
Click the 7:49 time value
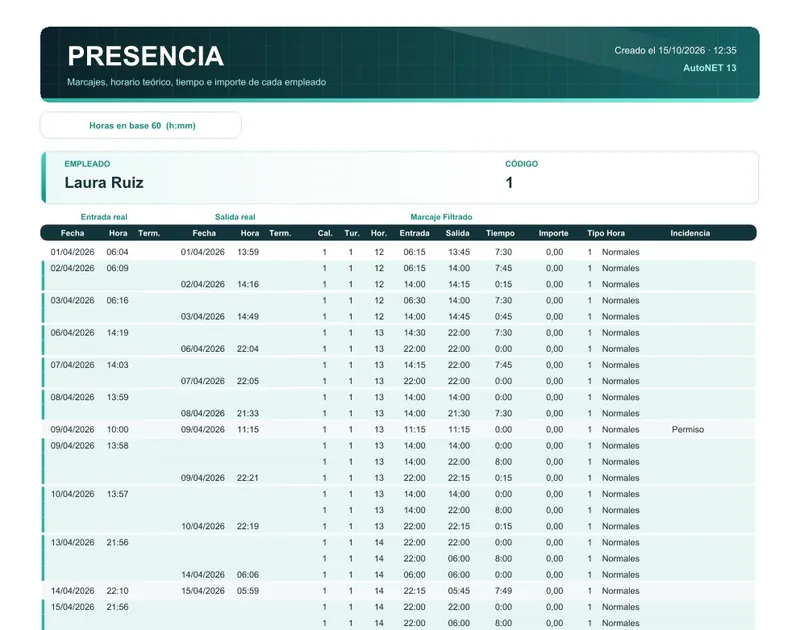tap(503, 591)
